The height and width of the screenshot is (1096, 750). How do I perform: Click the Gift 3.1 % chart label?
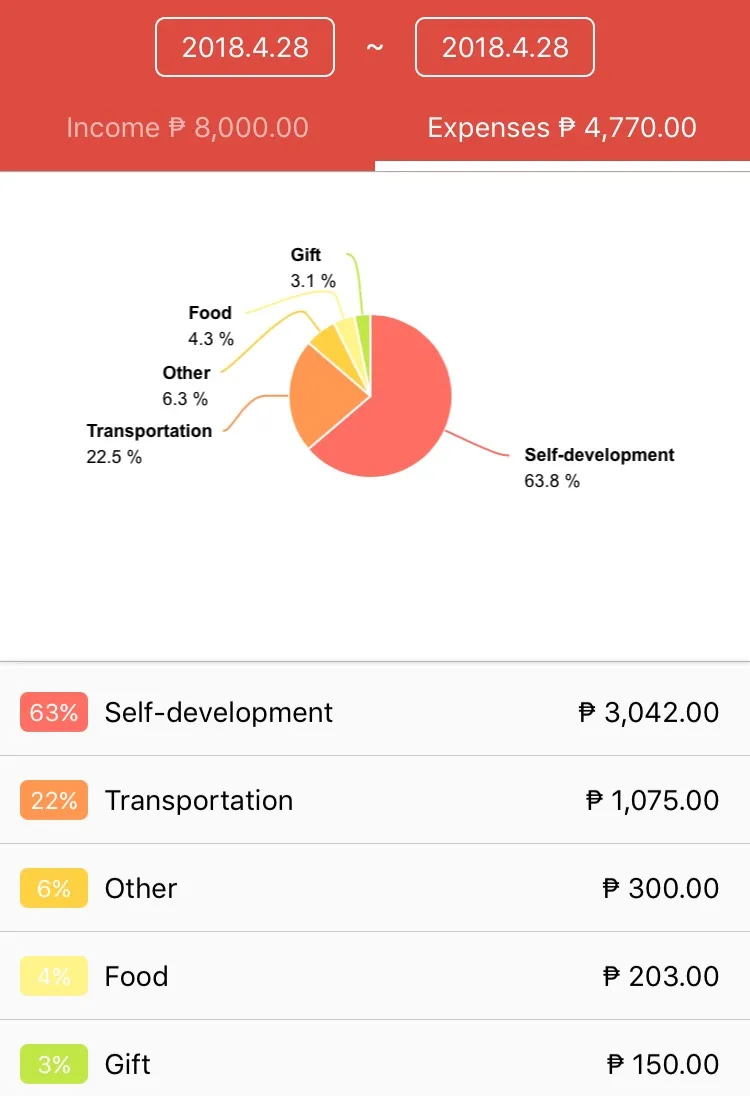click(313, 268)
